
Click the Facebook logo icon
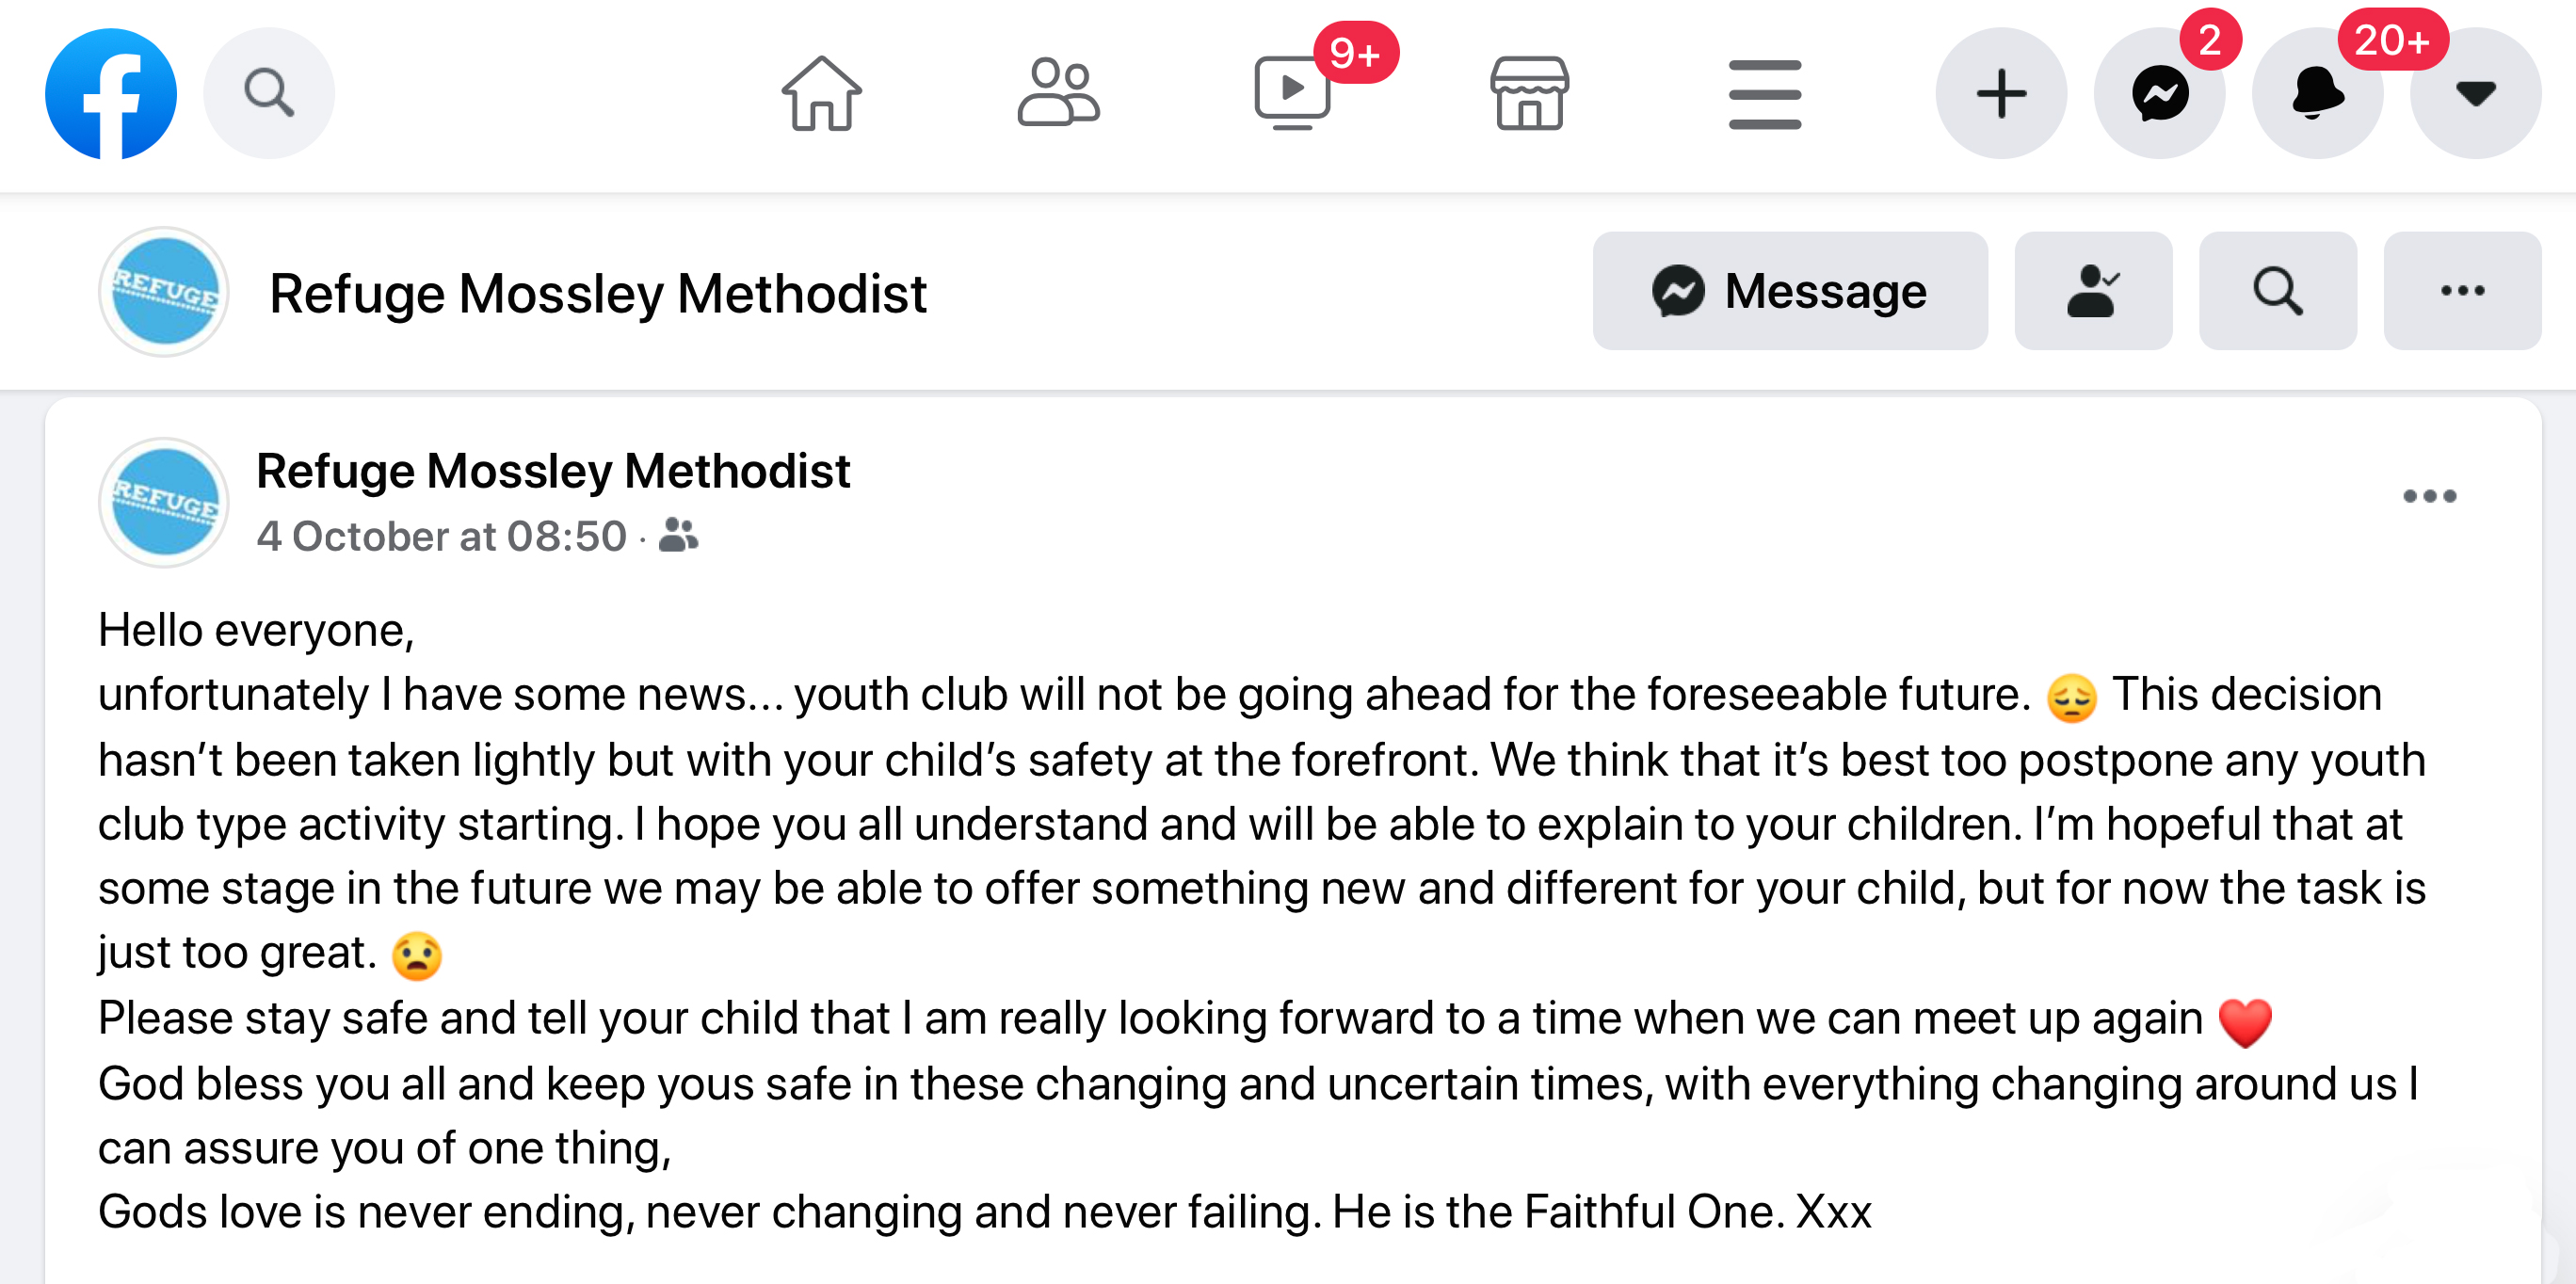pyautogui.click(x=111, y=94)
